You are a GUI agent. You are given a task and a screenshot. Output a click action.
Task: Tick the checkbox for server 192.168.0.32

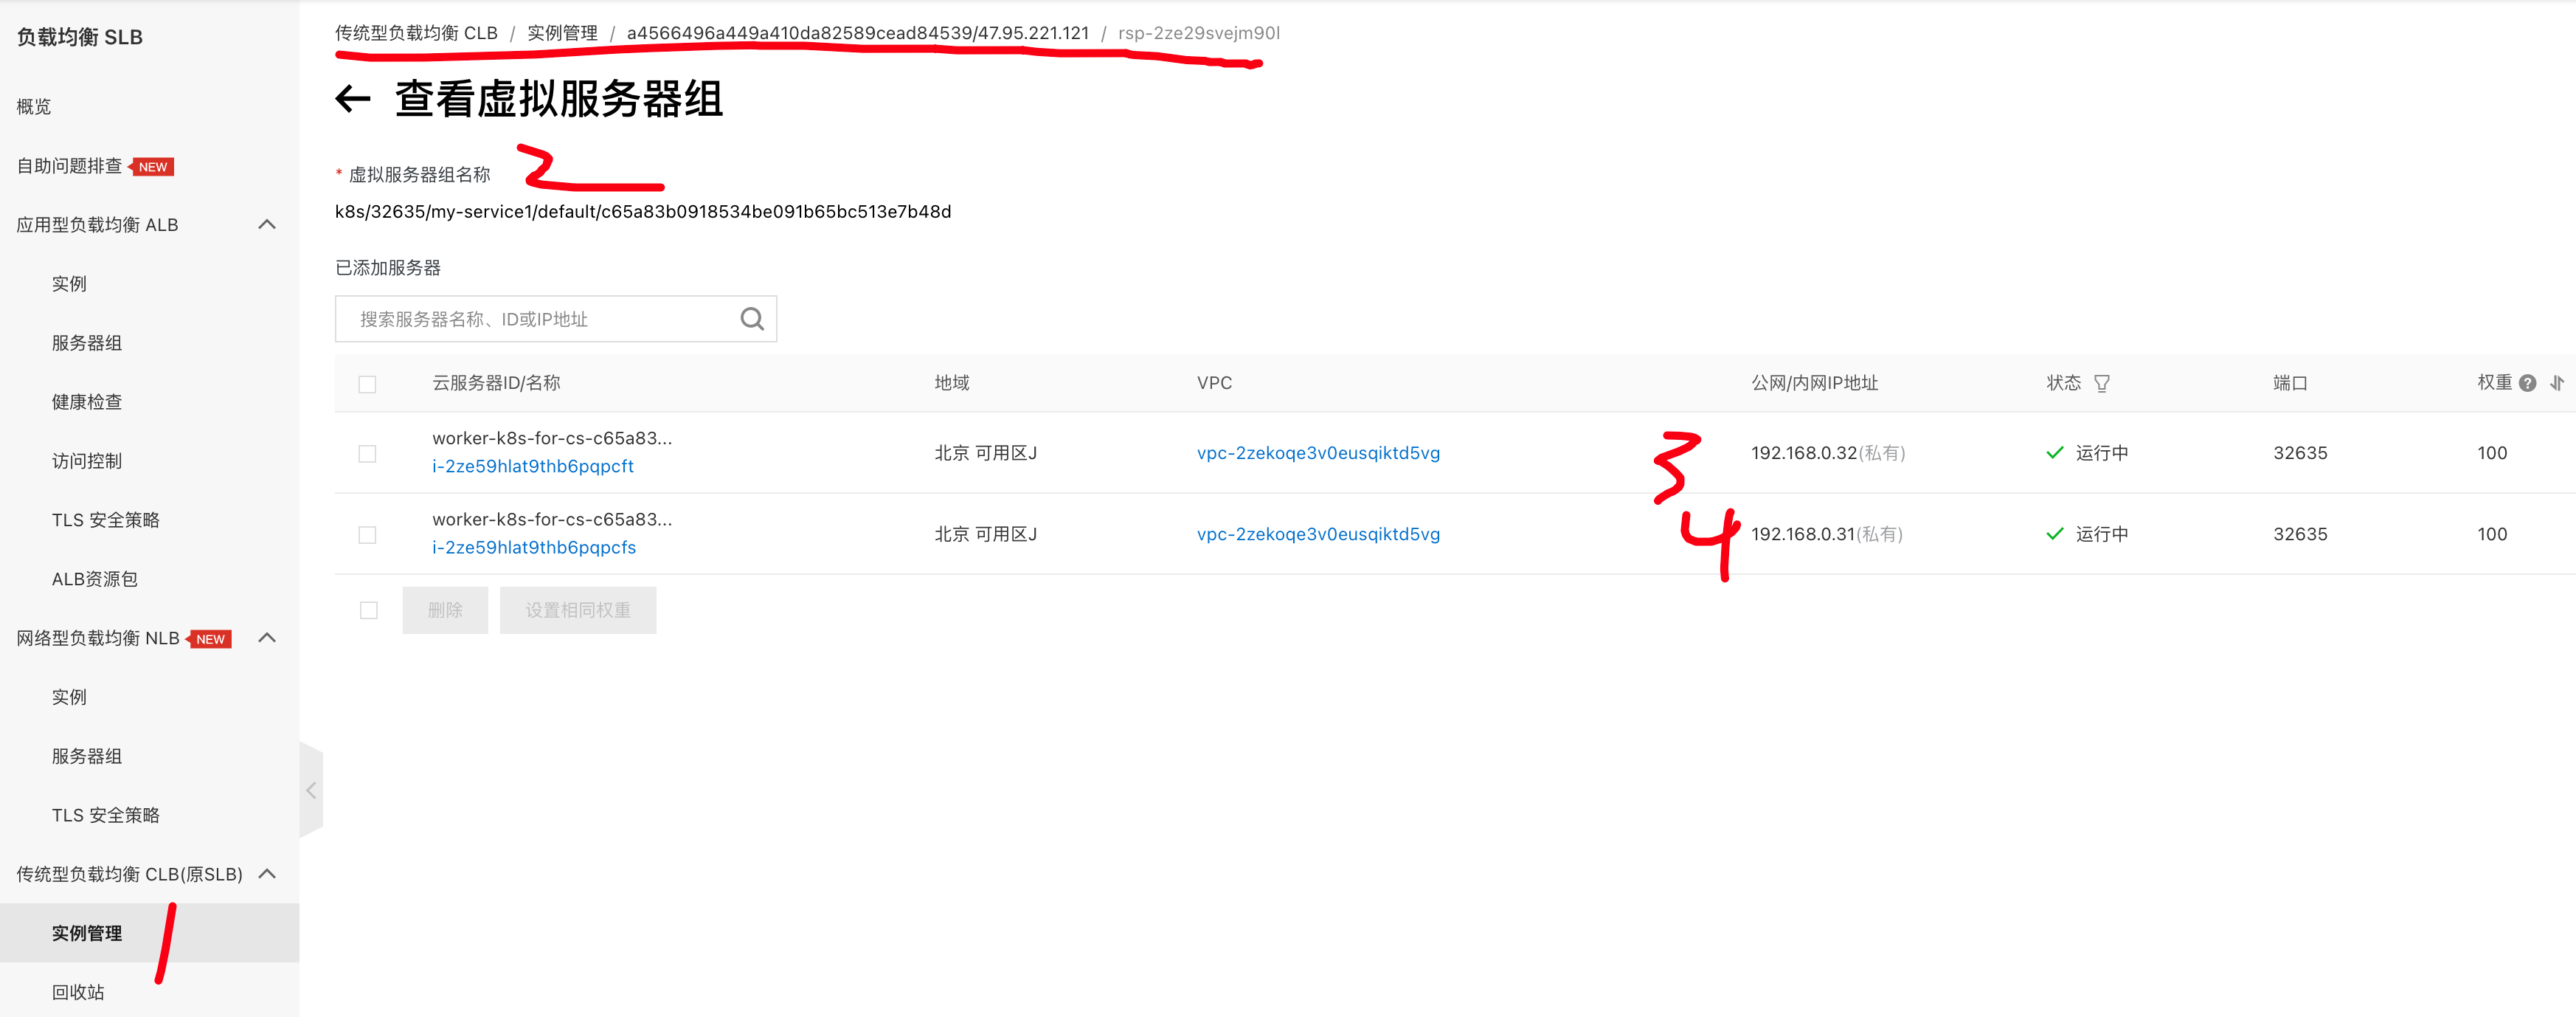(x=367, y=453)
